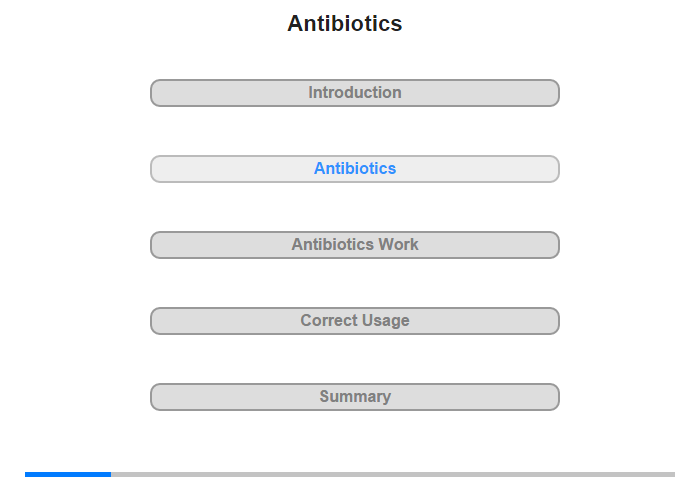
Task: Click the Antibiotics page title heading
Action: (345, 23)
